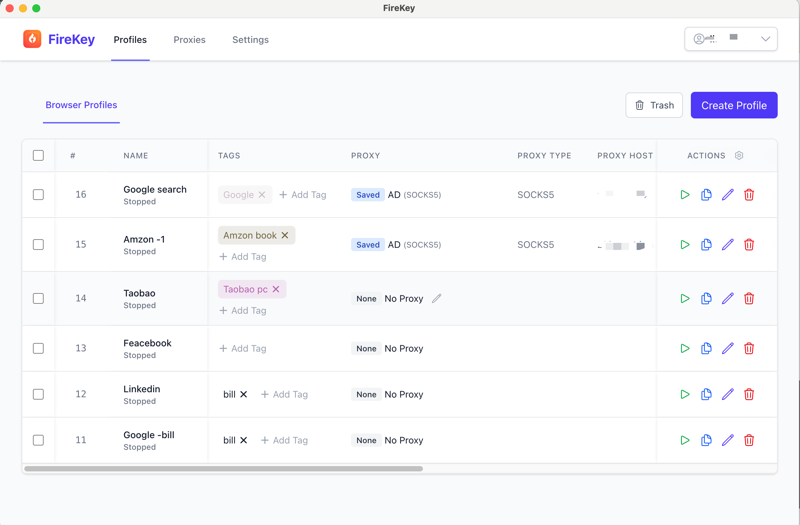
Task: Check the box for Google search profile
Action: click(38, 195)
